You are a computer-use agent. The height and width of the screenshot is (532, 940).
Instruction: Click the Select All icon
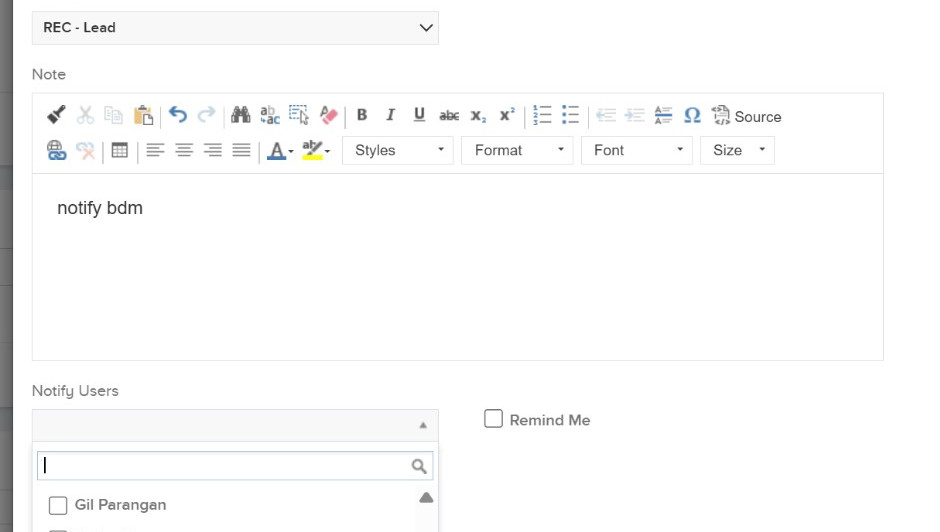(299, 115)
